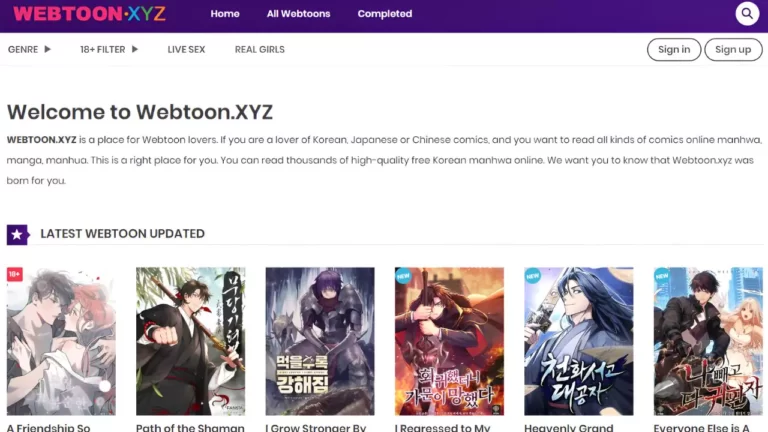The image size is (768, 432).
Task: Open A Friendship So cover thumbnail
Action: coord(61,341)
